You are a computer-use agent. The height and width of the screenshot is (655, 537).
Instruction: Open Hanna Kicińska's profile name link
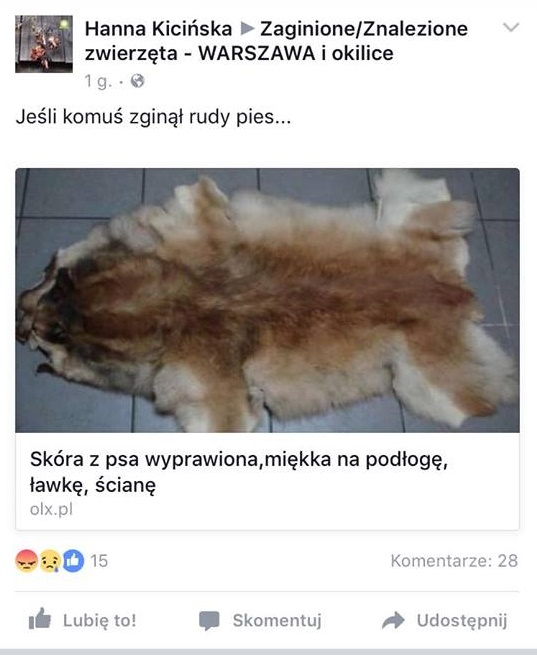pos(158,29)
